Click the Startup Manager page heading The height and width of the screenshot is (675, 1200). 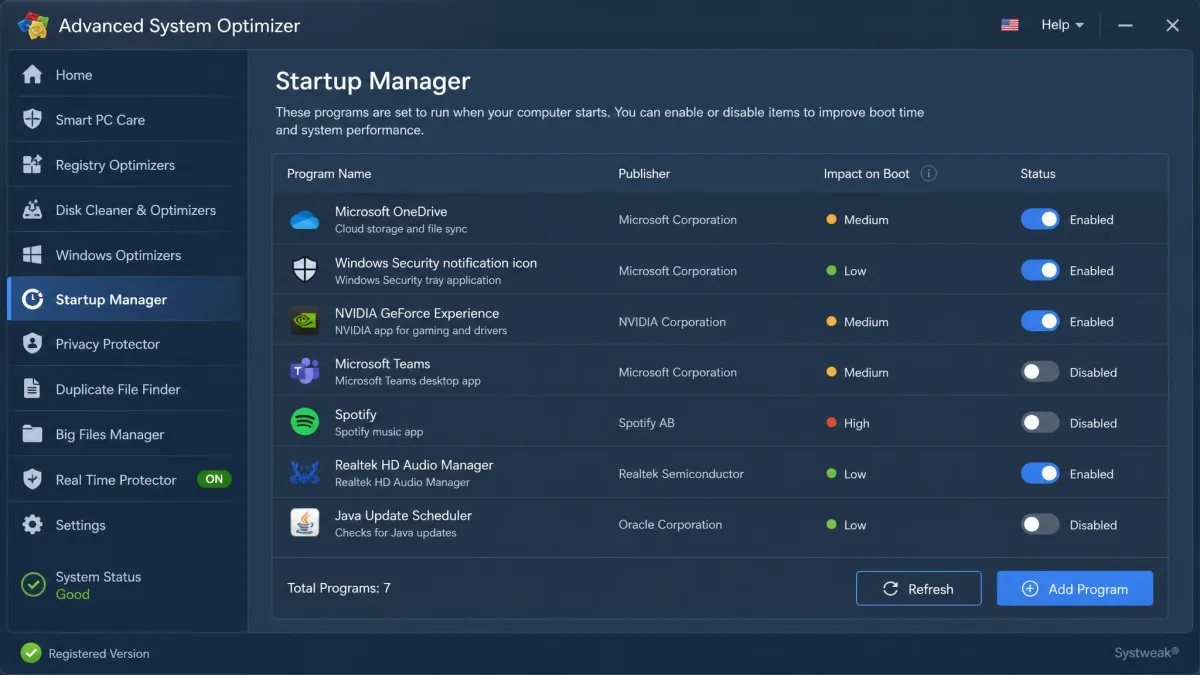(x=373, y=81)
